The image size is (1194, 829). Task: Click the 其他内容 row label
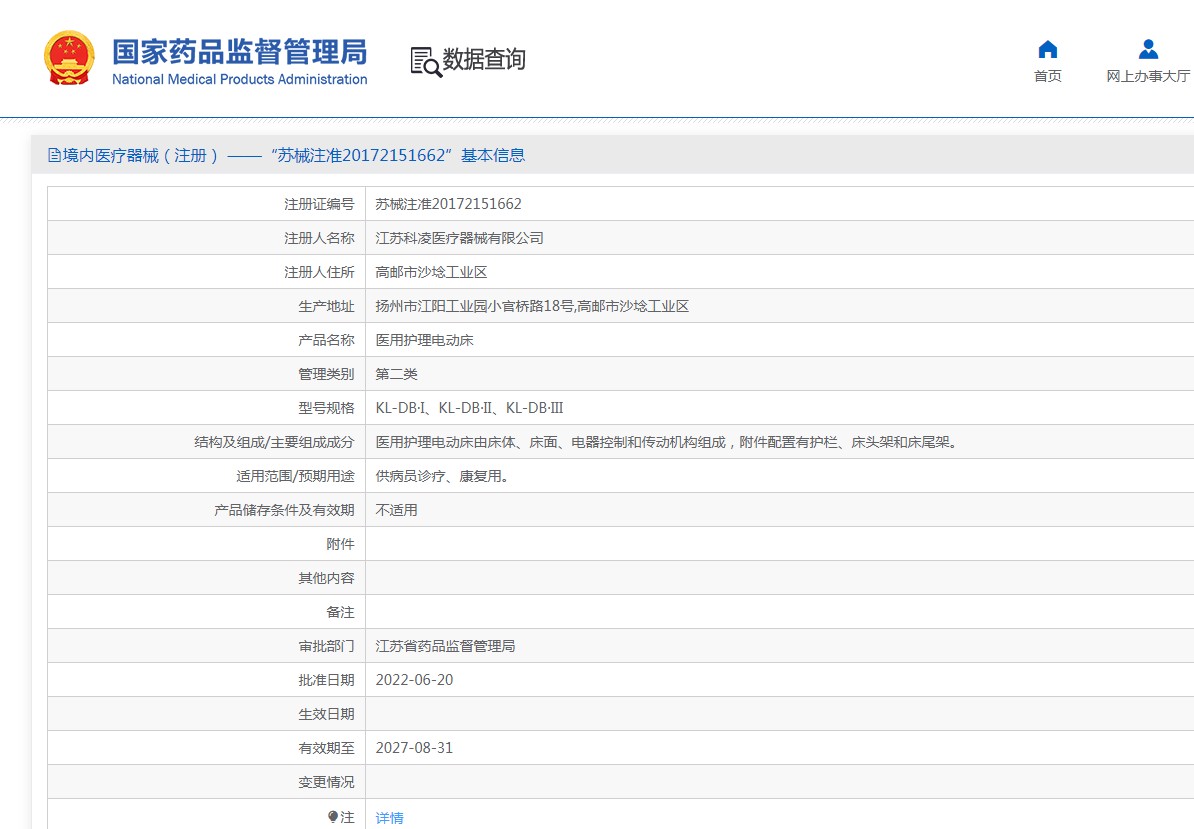pyautogui.click(x=326, y=578)
